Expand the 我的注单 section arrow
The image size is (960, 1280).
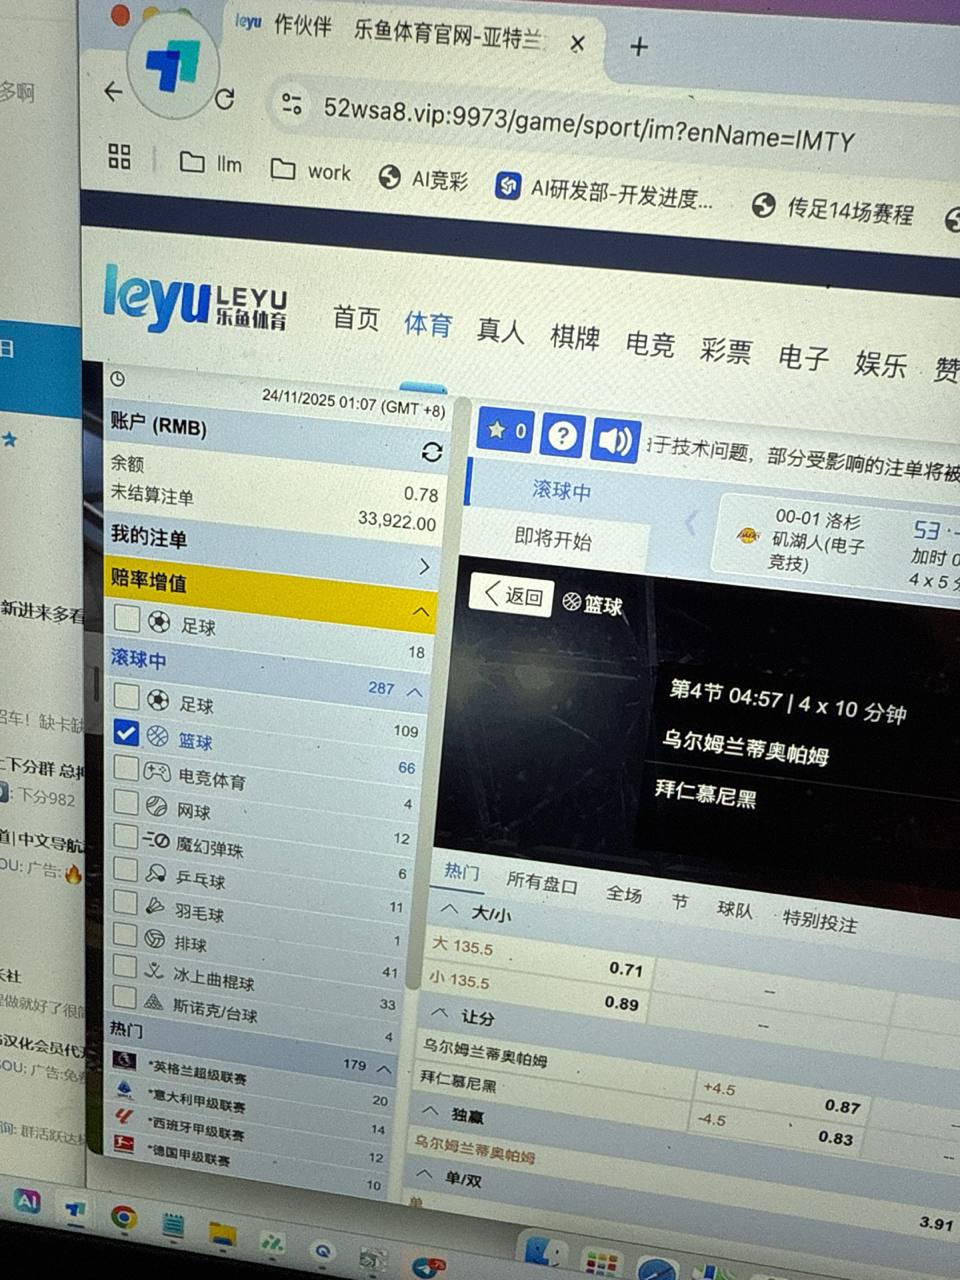(x=424, y=566)
